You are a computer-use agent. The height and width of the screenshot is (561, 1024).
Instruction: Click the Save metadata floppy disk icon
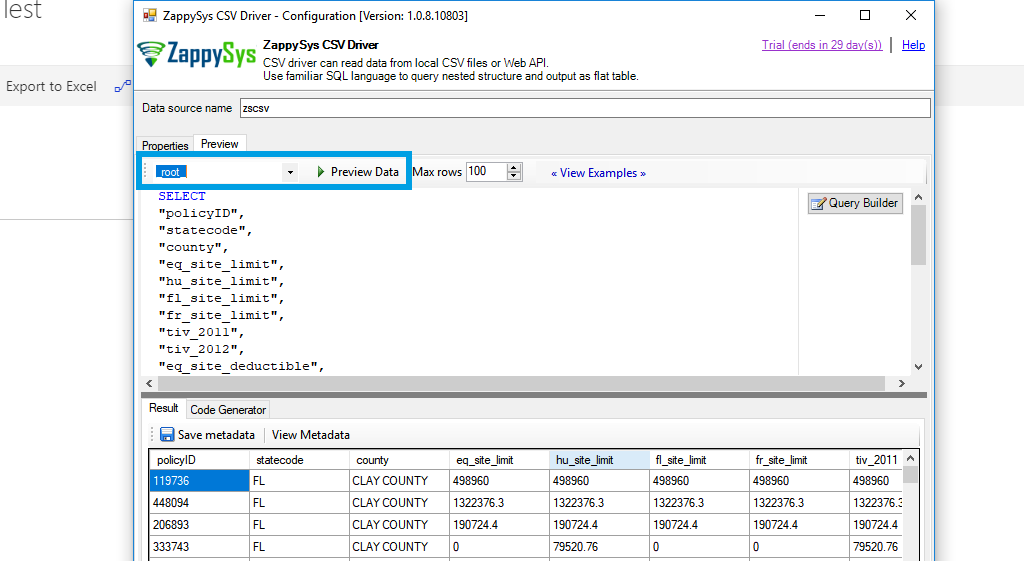(167, 435)
